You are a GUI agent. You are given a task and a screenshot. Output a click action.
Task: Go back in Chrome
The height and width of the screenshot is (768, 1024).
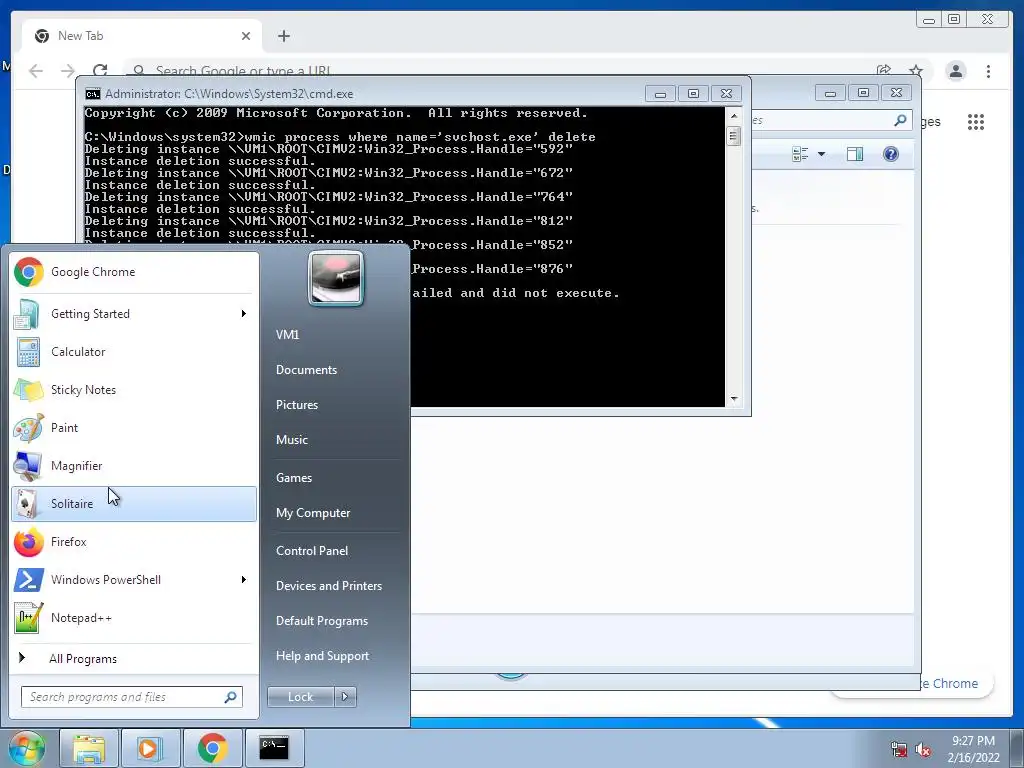click(x=36, y=71)
